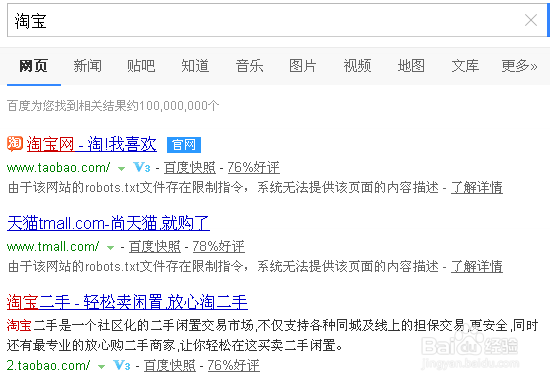The height and width of the screenshot is (382, 550).
Task: Open the 贴吧 tab
Action: (141, 66)
